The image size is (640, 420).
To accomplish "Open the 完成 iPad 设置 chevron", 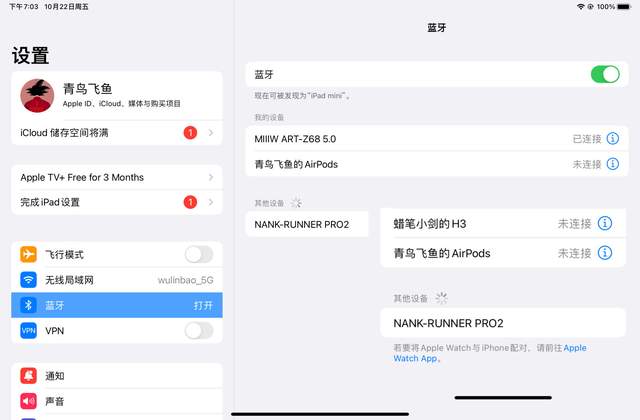I will [211, 202].
